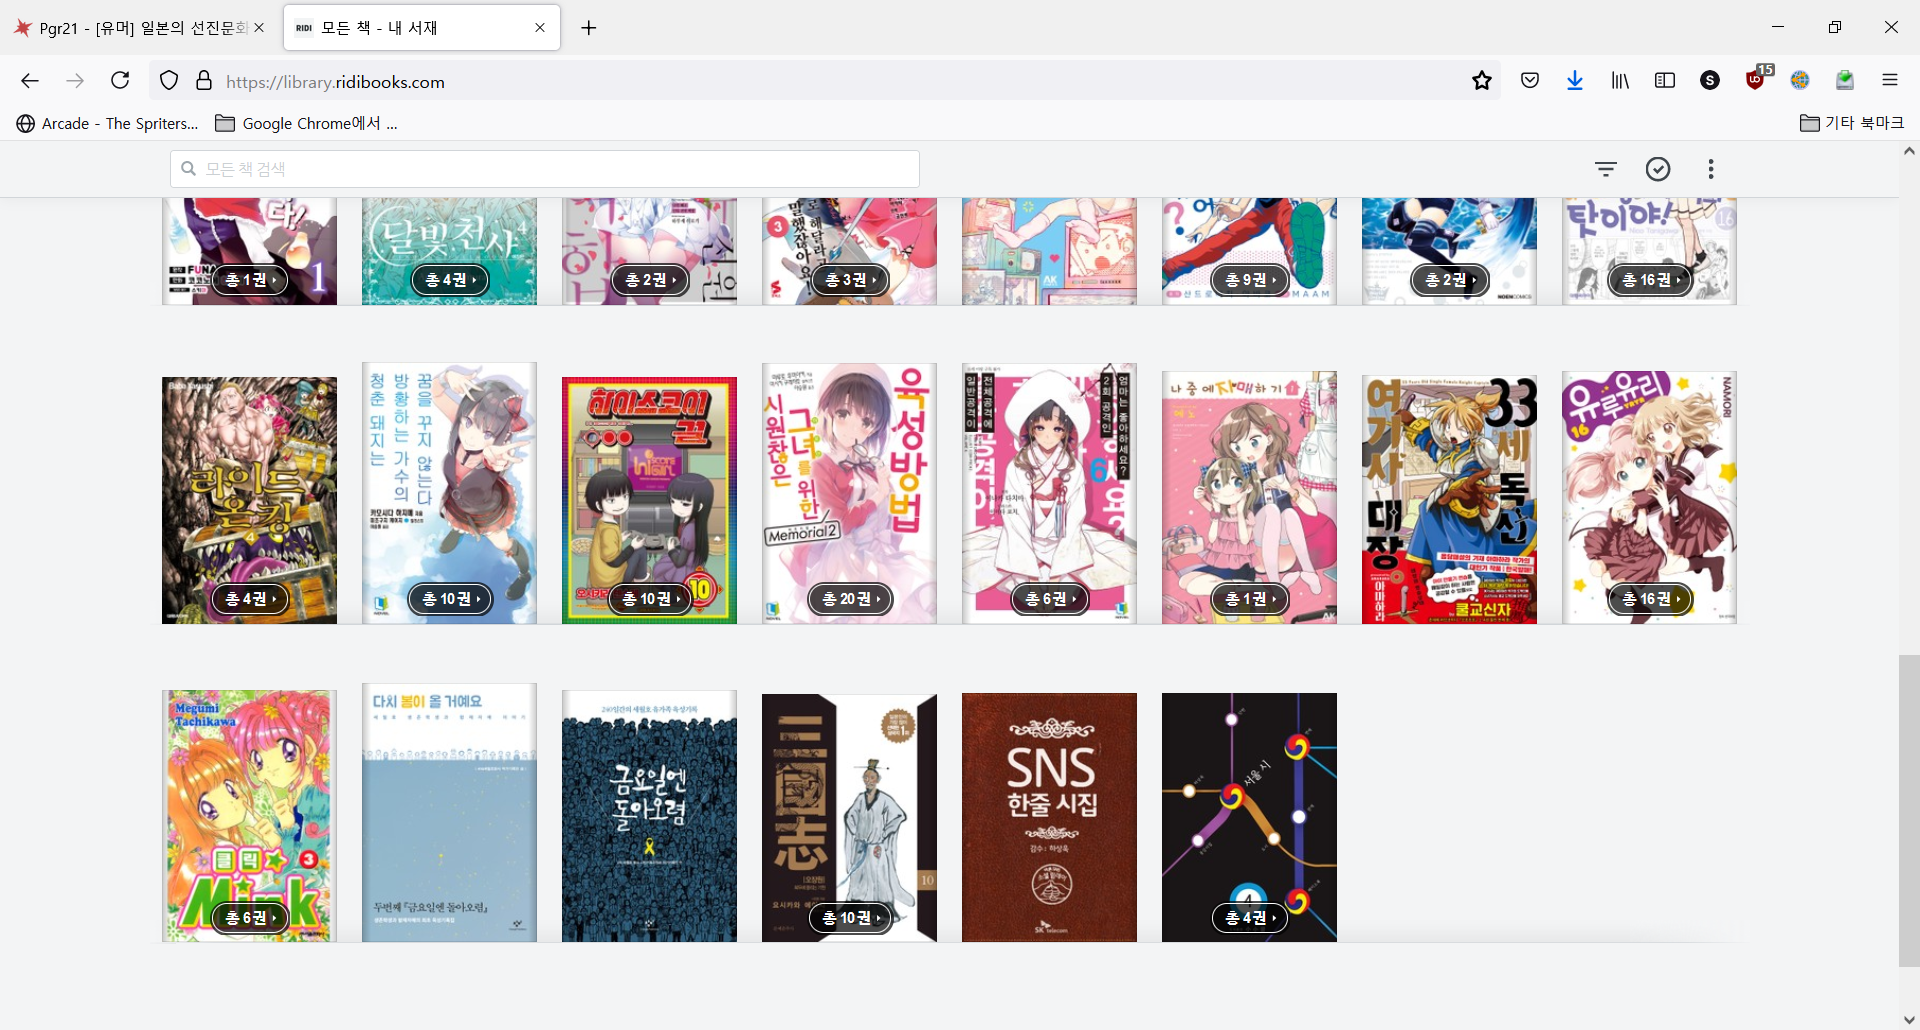Bookmark this page with the star icon
1920x1030 pixels.
1481,81
